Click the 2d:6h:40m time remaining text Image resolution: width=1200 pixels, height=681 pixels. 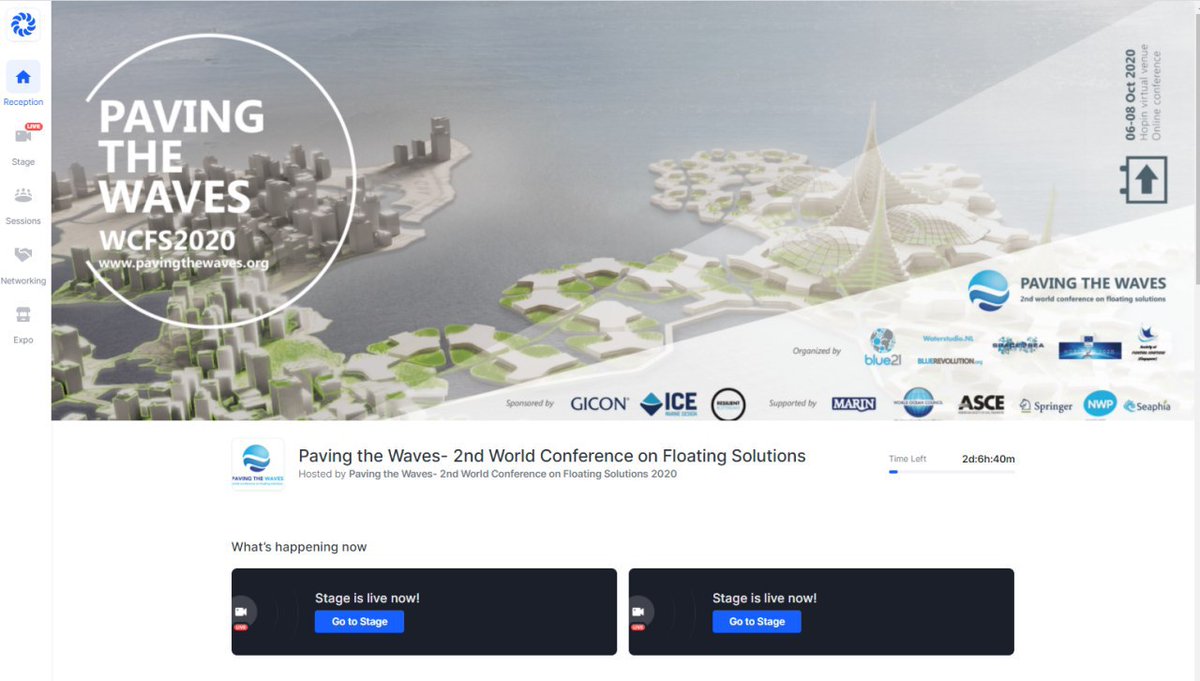point(988,459)
